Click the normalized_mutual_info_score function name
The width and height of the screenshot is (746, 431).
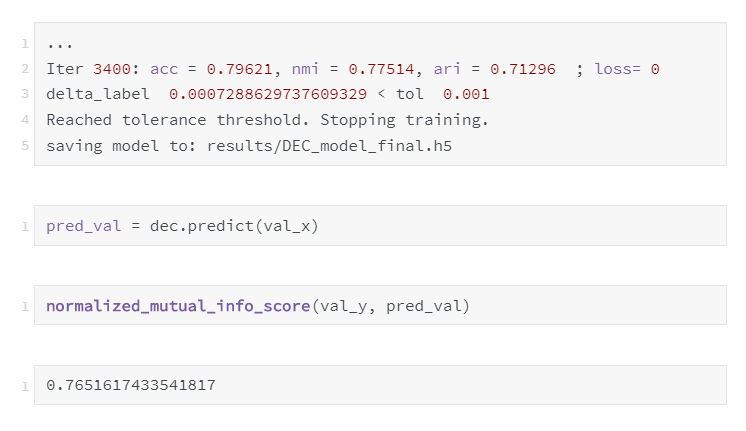(178, 305)
